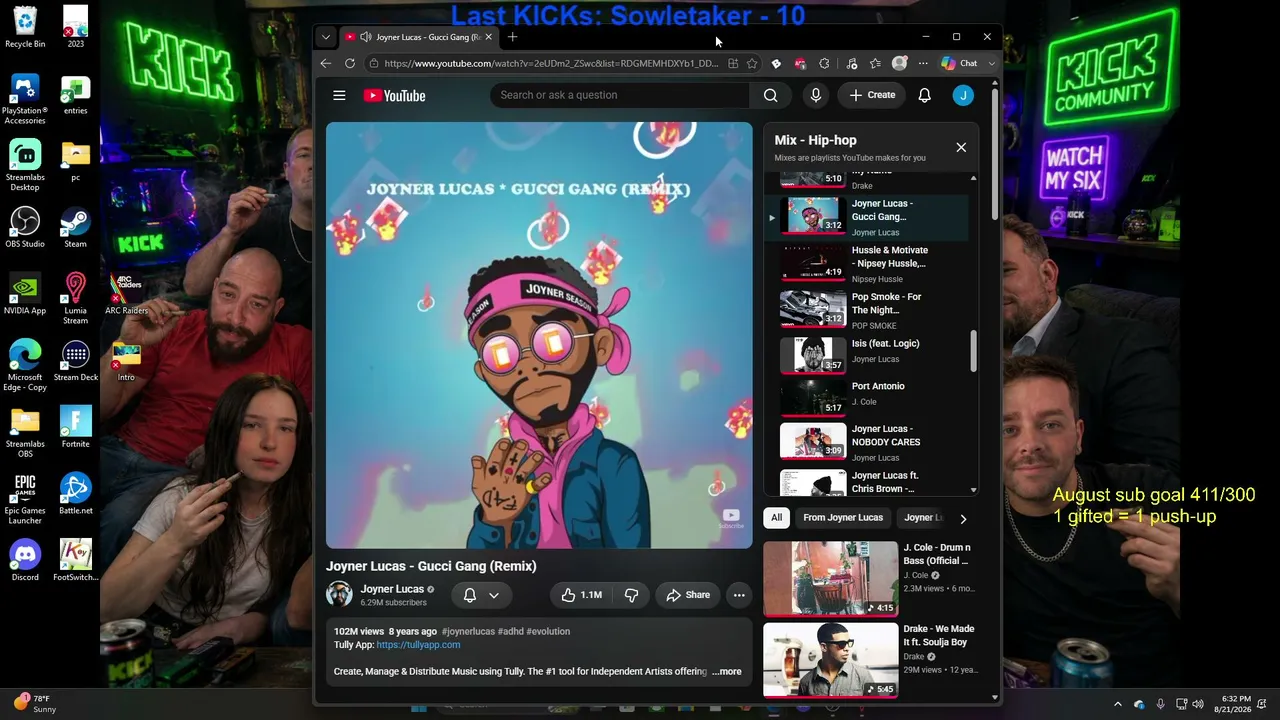The image size is (1280, 720).
Task: Open OBS Studio desktop icon
Action: pyautogui.click(x=25, y=227)
